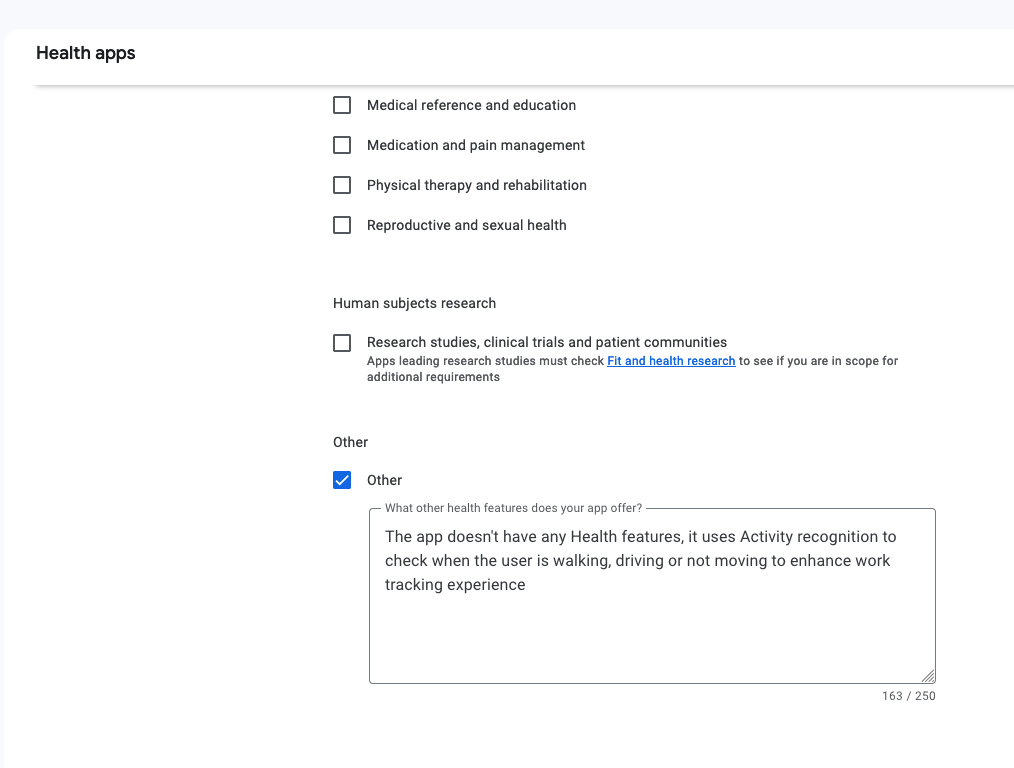1014x768 pixels.
Task: Click the Reproductive and sexual health label
Action: (467, 226)
